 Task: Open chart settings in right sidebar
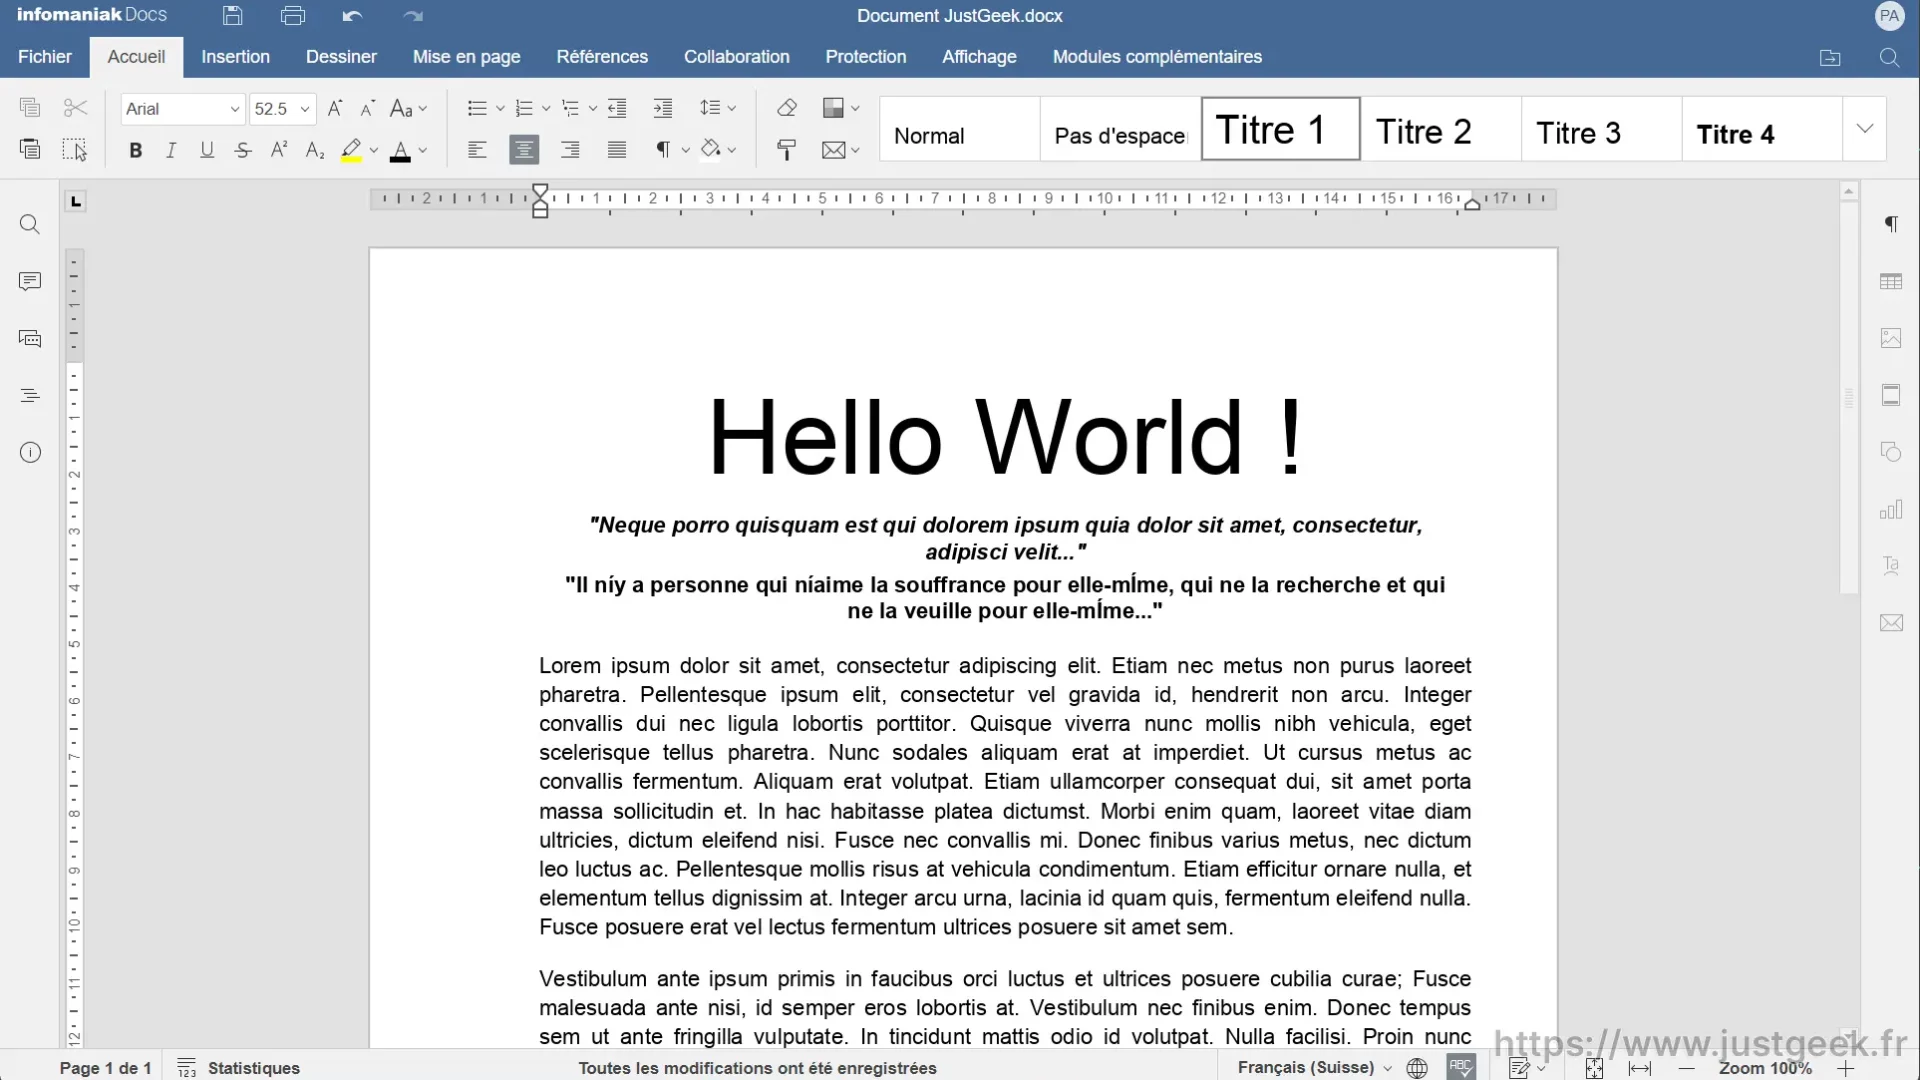click(x=1891, y=510)
